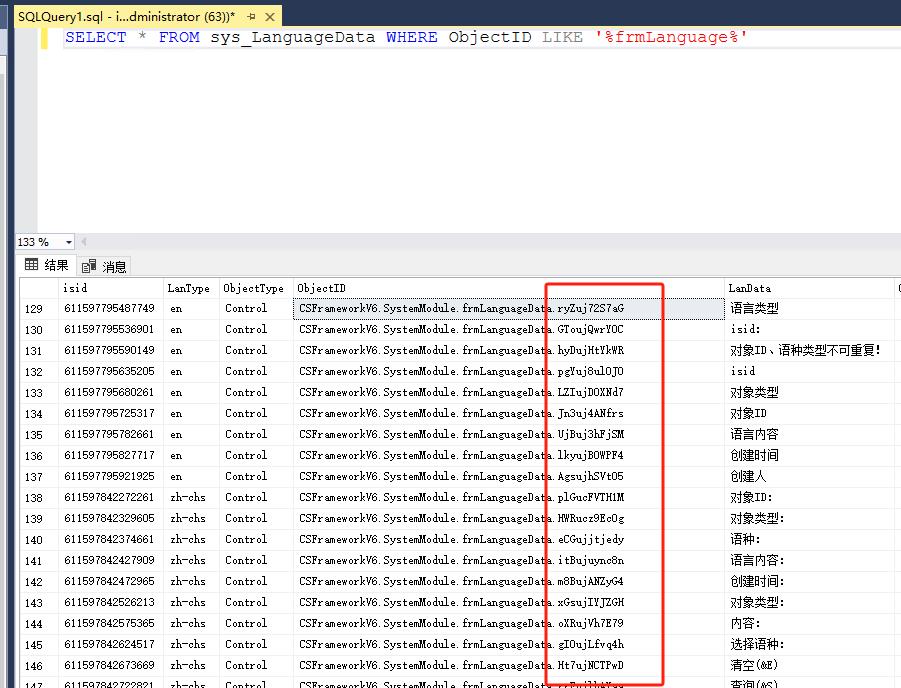
Task: Click the message icon on the 消息 tab
Action: click(88, 265)
